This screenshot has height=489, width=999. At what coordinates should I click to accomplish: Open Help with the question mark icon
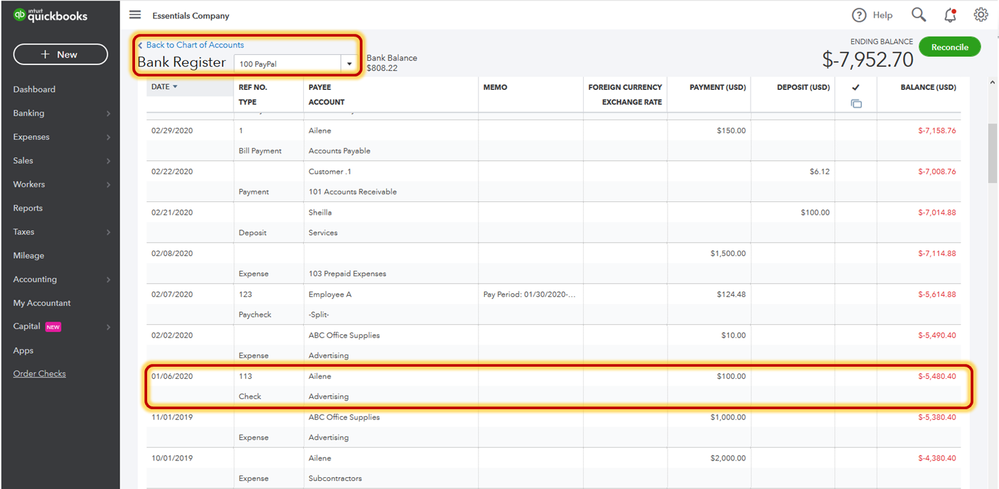click(859, 15)
